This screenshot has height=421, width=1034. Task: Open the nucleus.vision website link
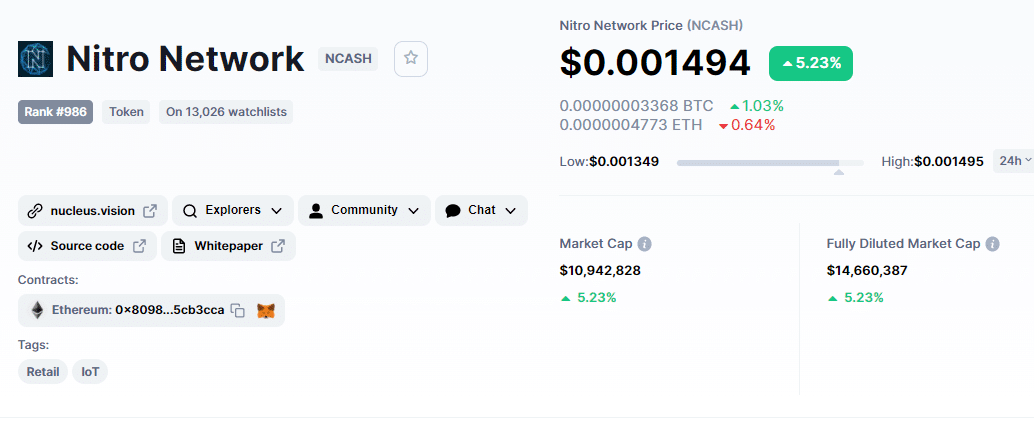(93, 210)
